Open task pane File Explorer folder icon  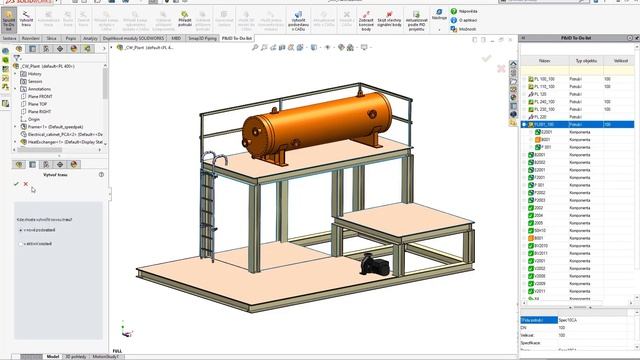click(513, 81)
